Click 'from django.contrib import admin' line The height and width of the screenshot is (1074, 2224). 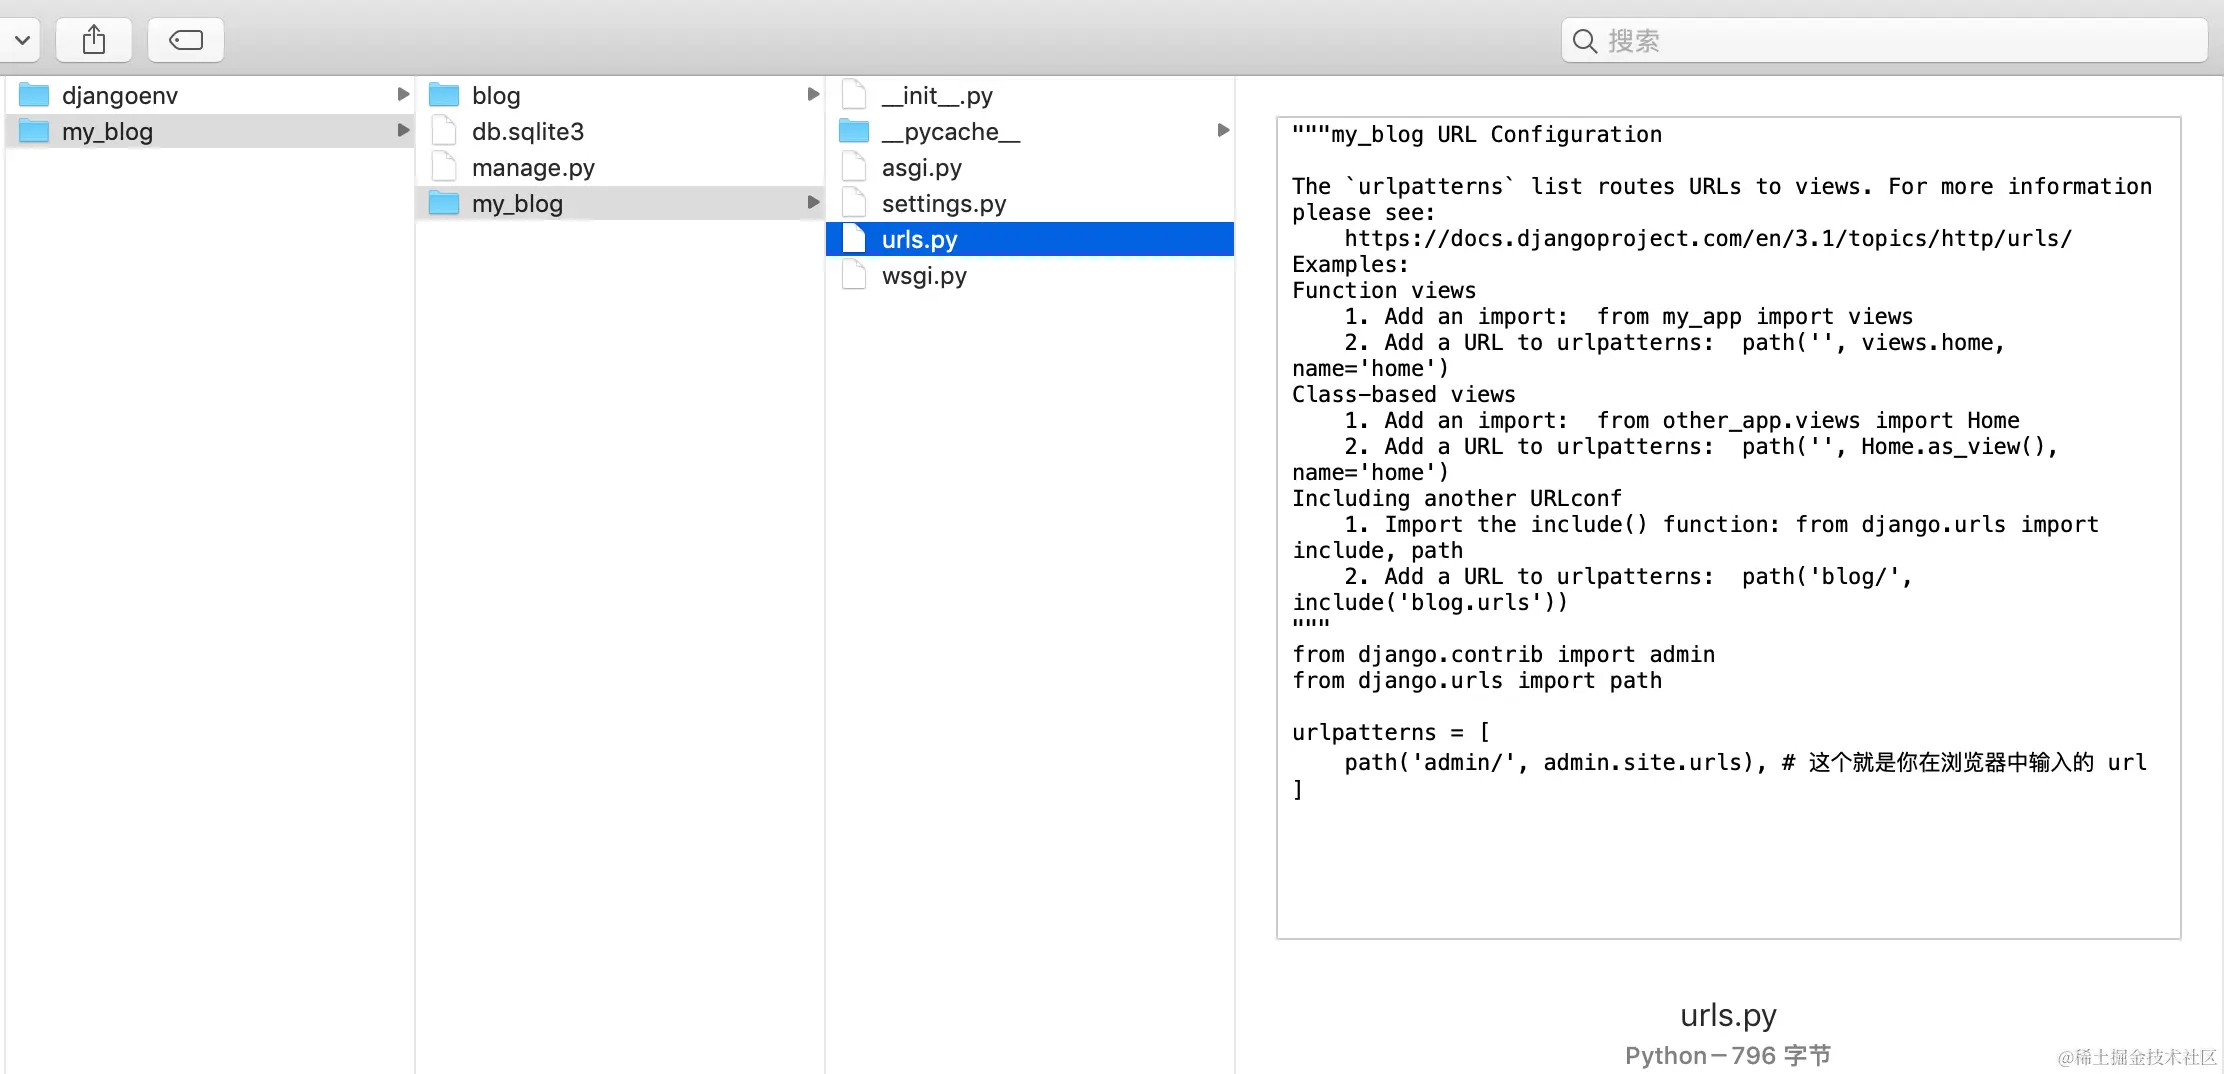(x=1503, y=655)
